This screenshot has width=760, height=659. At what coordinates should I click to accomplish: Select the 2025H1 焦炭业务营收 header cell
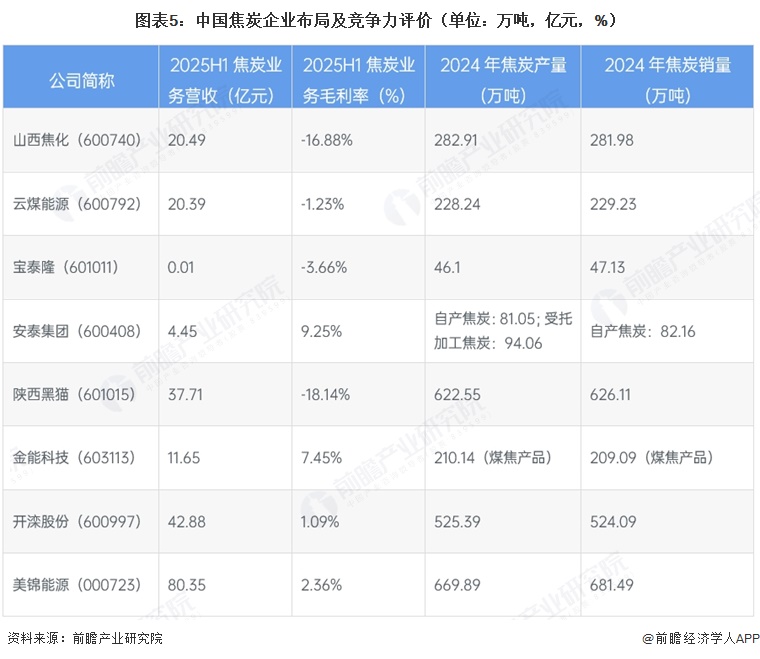[x=225, y=77]
